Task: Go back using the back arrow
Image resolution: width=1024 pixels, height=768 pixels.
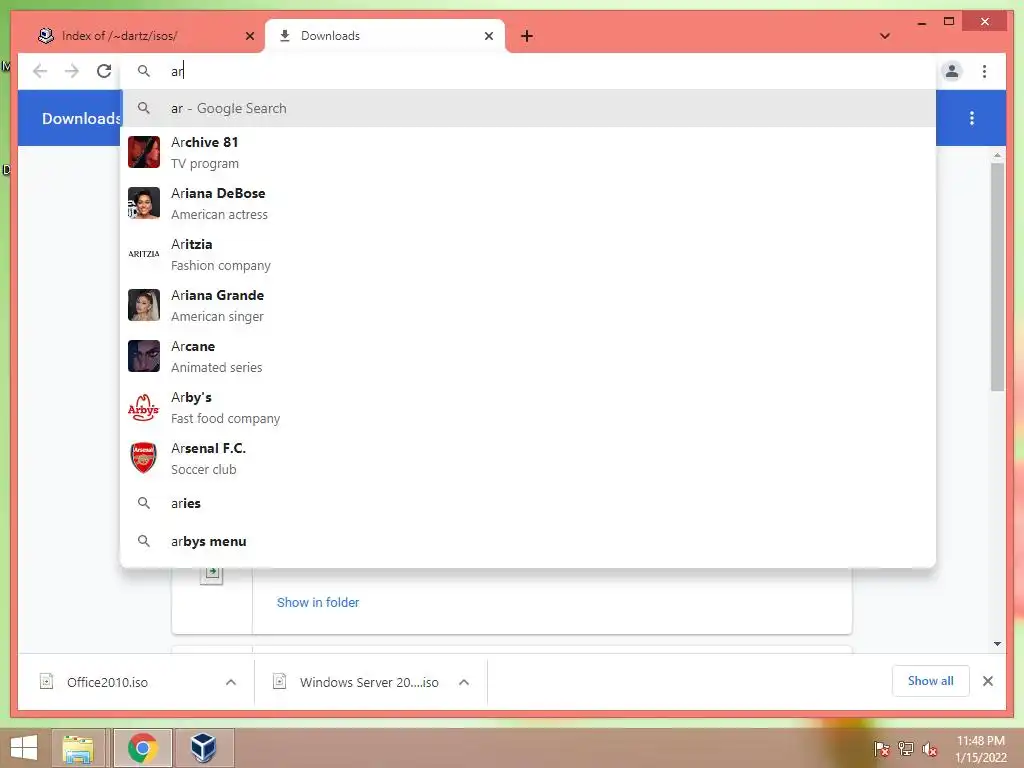Action: click(x=40, y=71)
